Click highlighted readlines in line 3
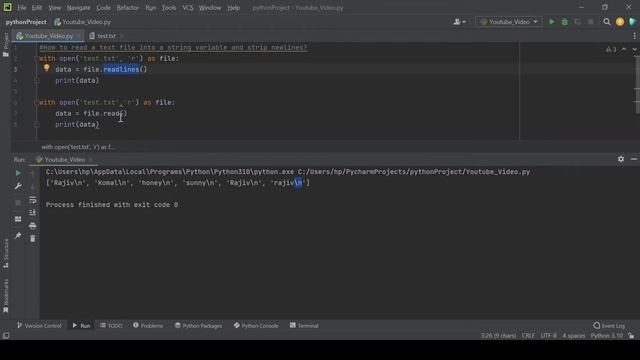The width and height of the screenshot is (640, 360). pyautogui.click(x=121, y=69)
